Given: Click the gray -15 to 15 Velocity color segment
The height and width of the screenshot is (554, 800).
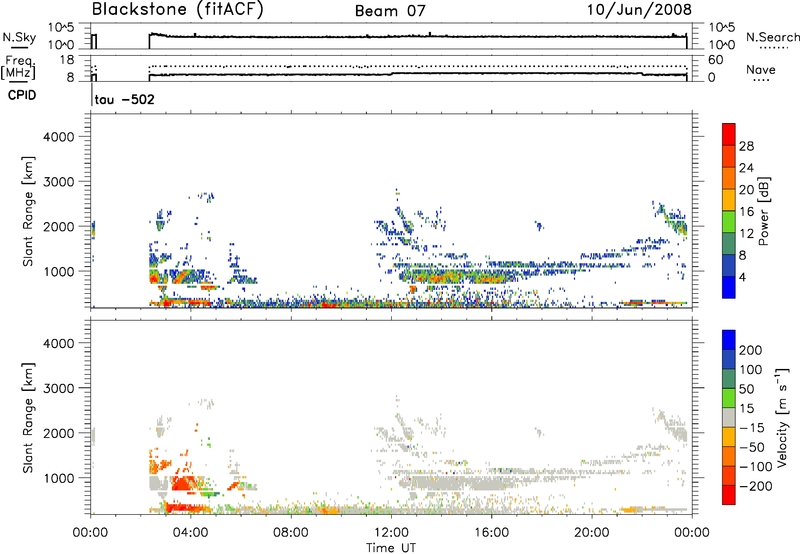Looking at the screenshot, I should (x=729, y=417).
